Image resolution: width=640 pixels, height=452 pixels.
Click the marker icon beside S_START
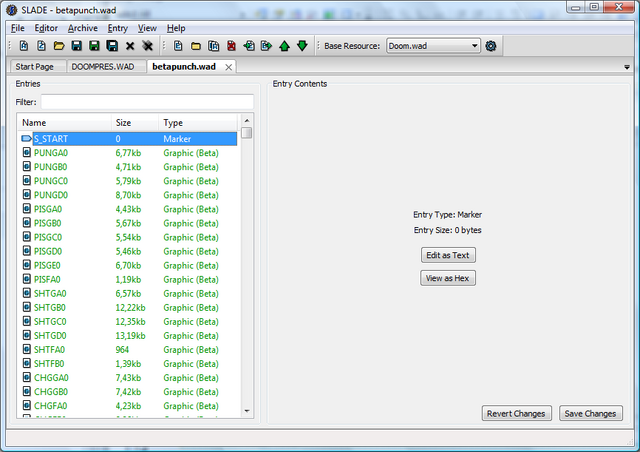point(27,139)
